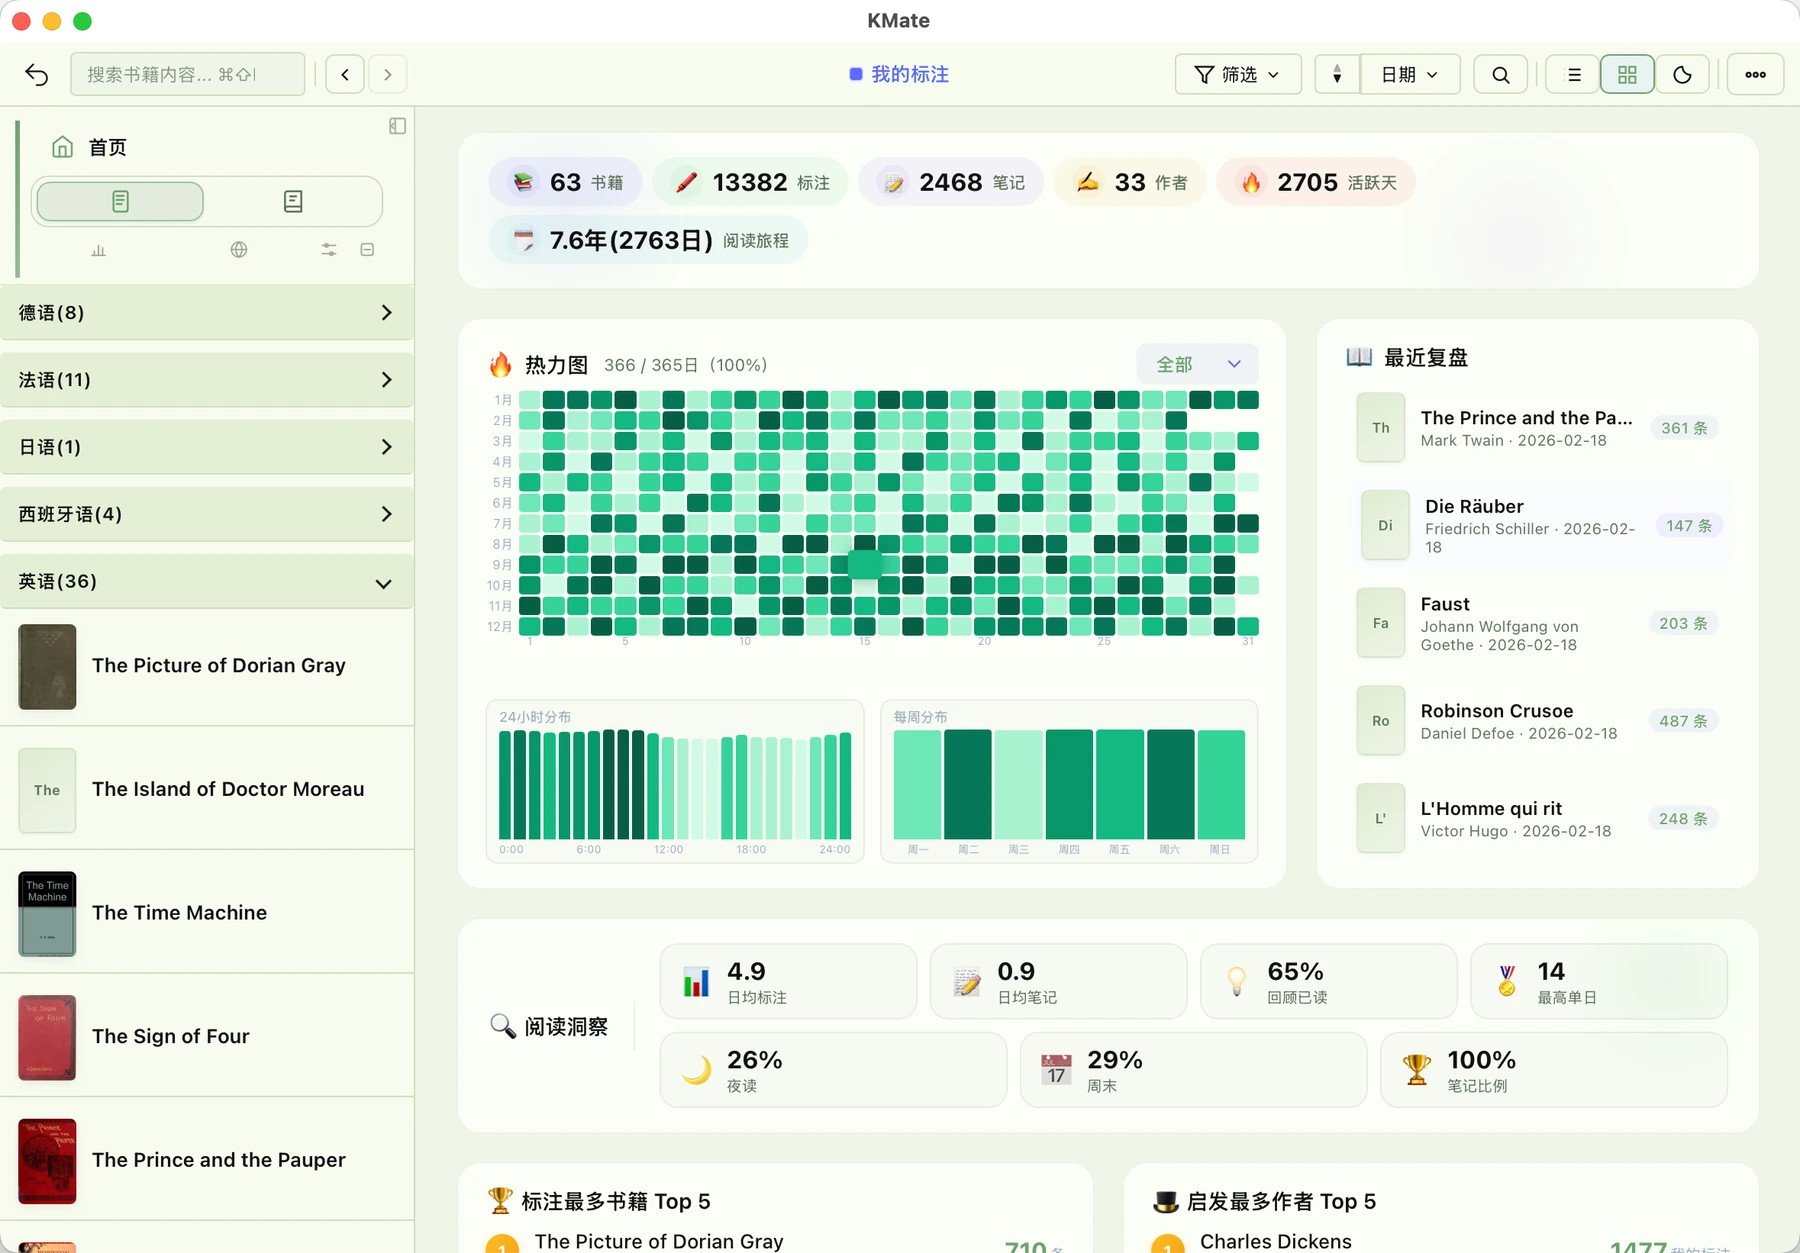Viewport: 1800px width, 1253px height.
Task: Go to previous page with left chevron
Action: pyautogui.click(x=345, y=75)
